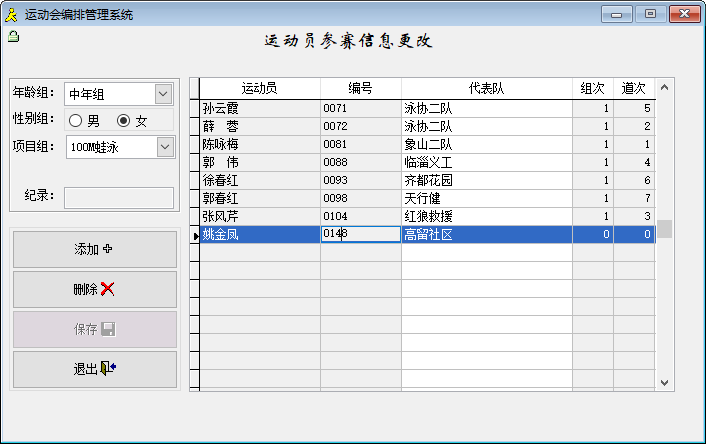Click the 纪录 input field
706x444 pixels.
point(119,196)
